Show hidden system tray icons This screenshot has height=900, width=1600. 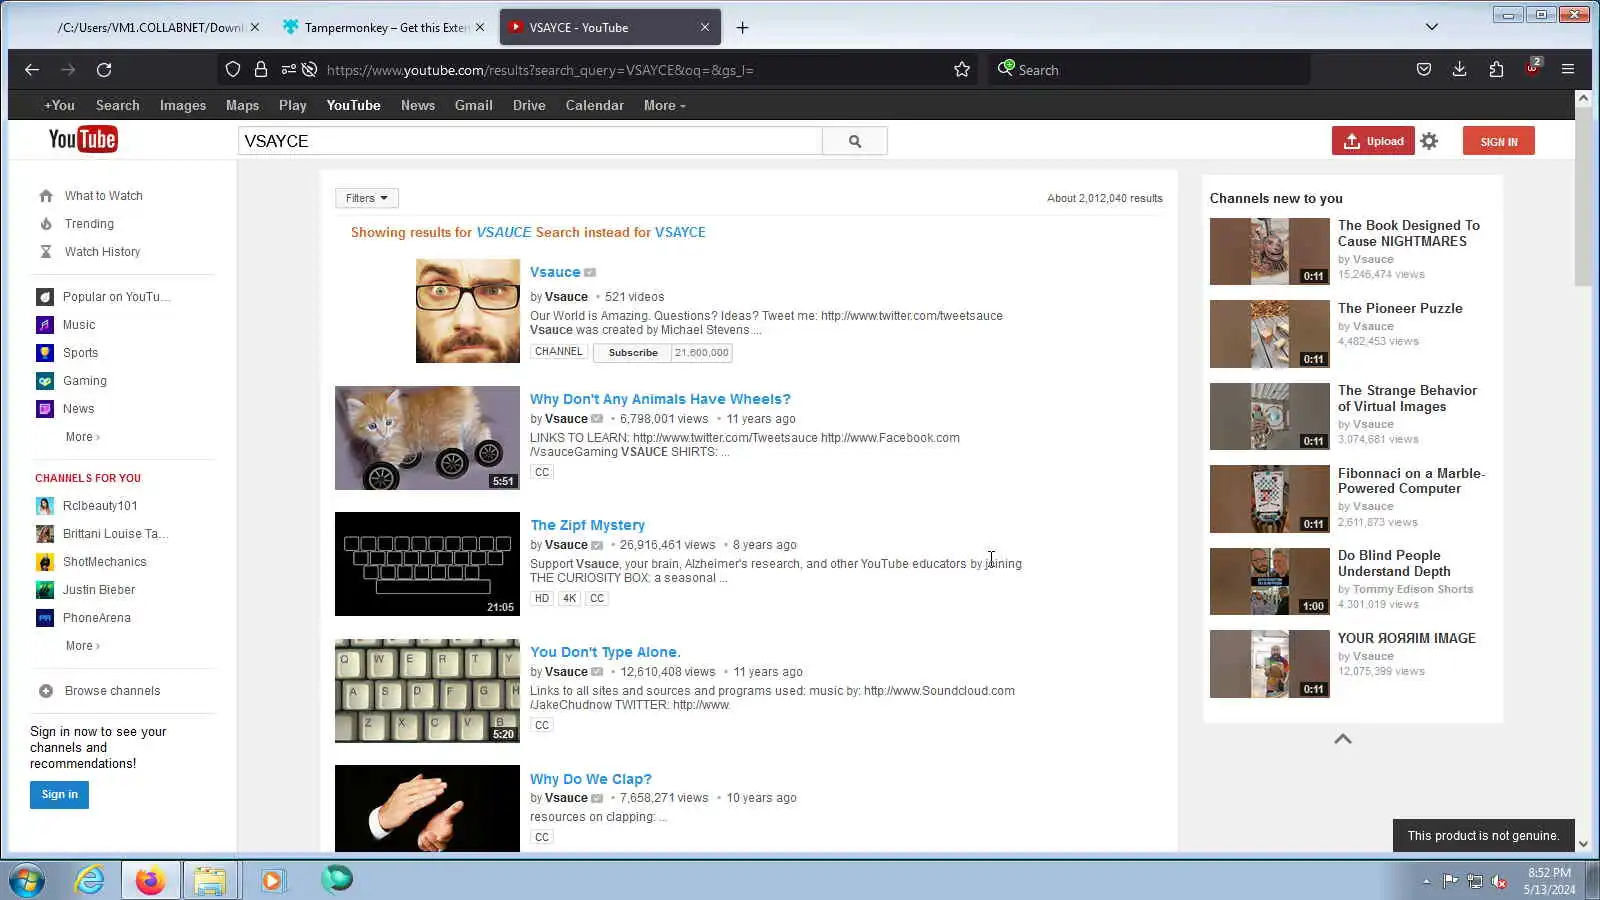pos(1426,881)
